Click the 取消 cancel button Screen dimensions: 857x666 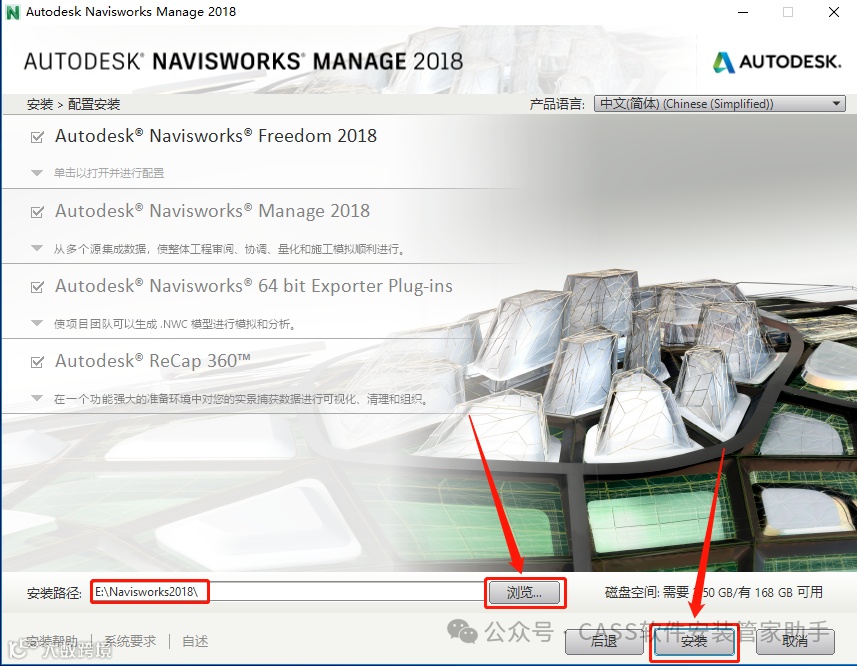[795, 640]
